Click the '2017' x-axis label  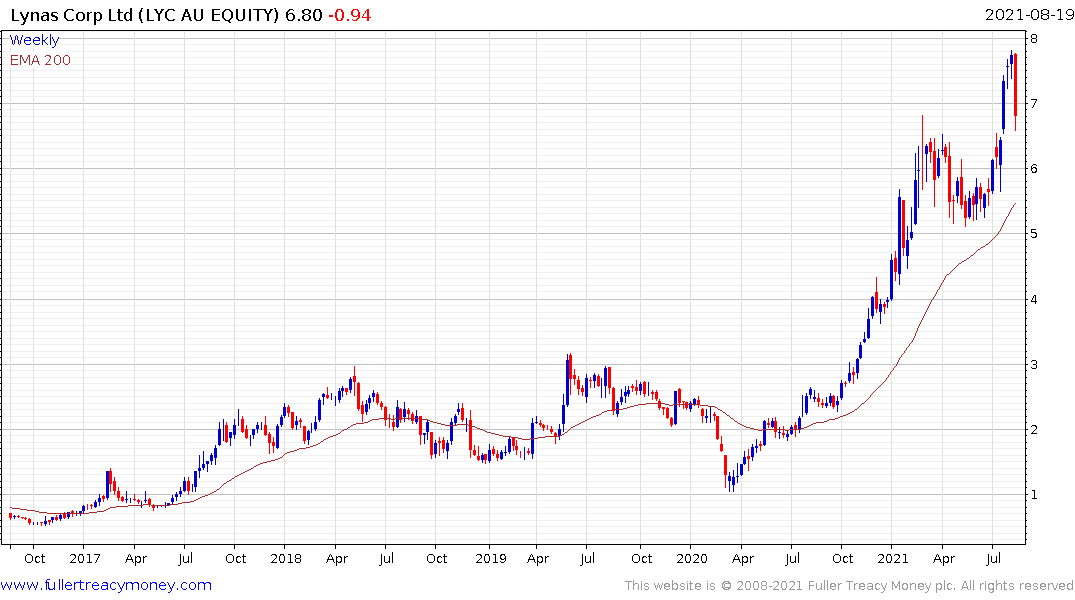pos(85,559)
